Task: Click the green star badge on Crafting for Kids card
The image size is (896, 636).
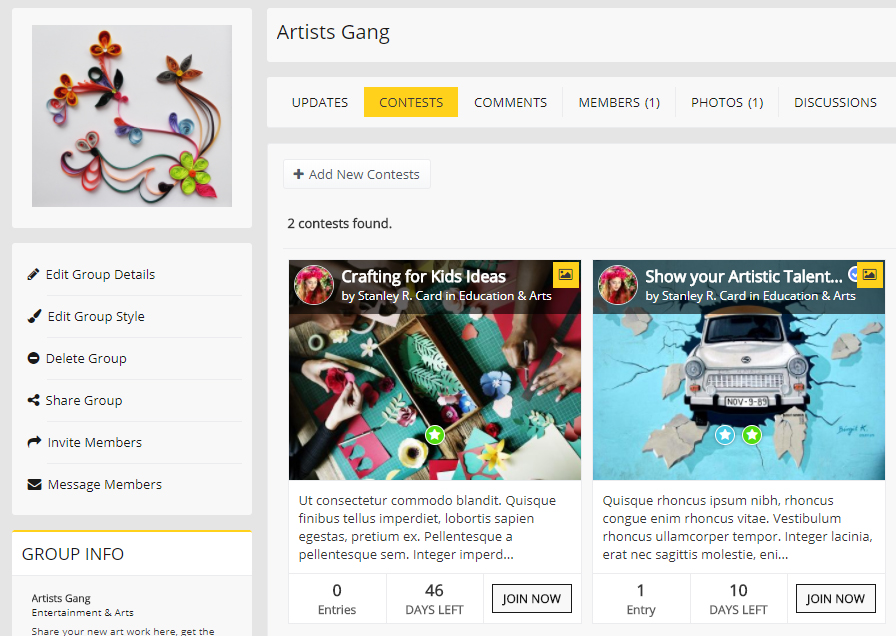Action: pos(434,435)
